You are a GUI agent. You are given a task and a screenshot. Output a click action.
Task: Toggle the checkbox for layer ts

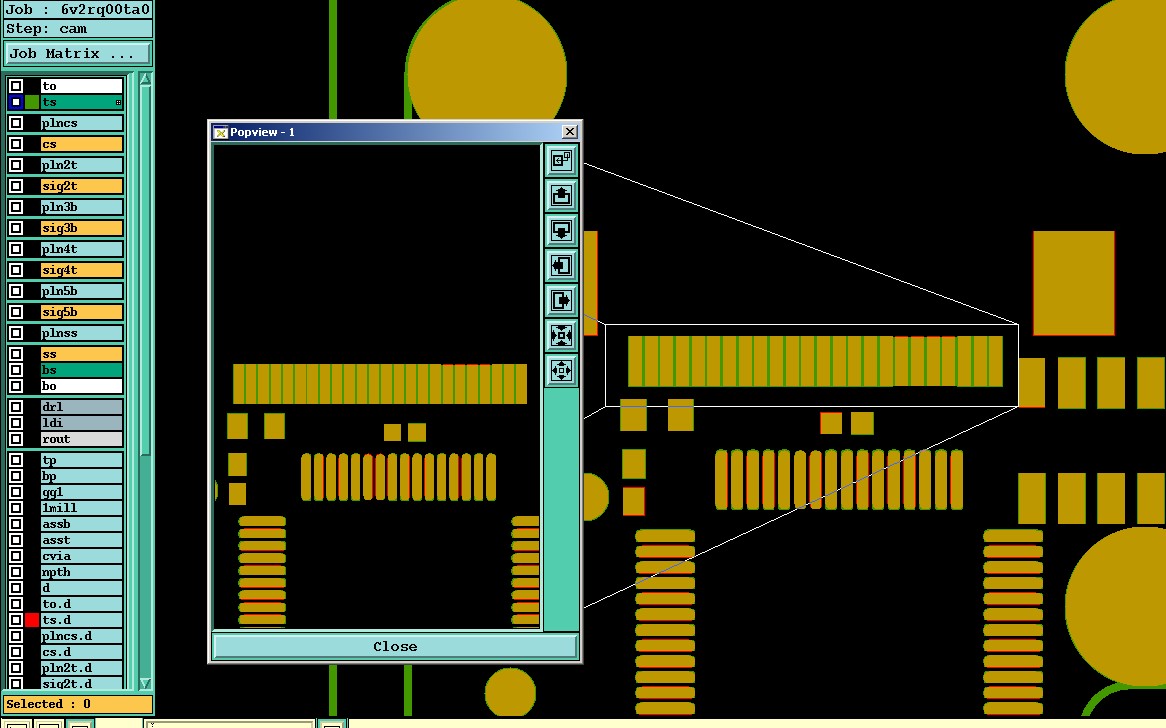[16, 102]
